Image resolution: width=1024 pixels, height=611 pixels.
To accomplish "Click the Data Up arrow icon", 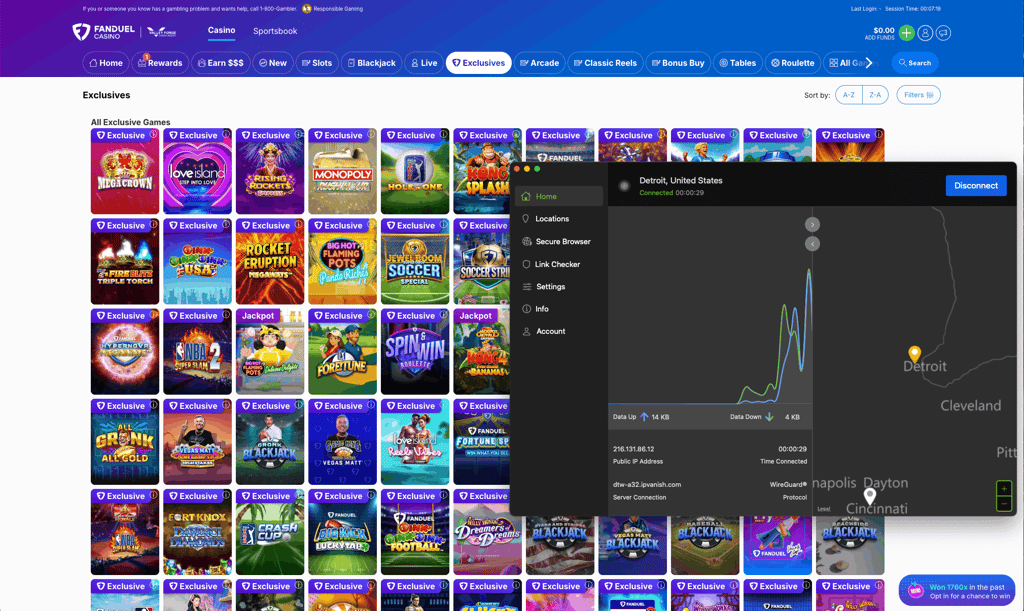I will 644,416.
